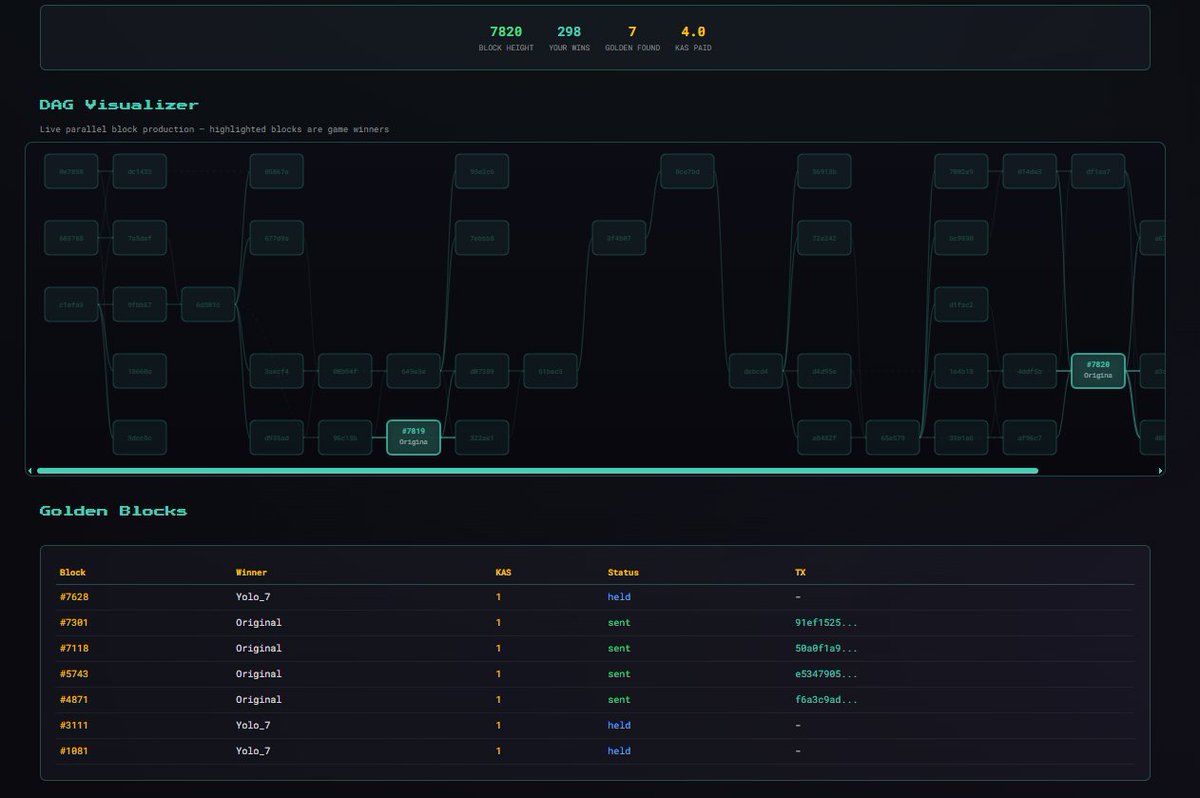
Task: Click the Golden Blocks heading
Action: tap(113, 510)
